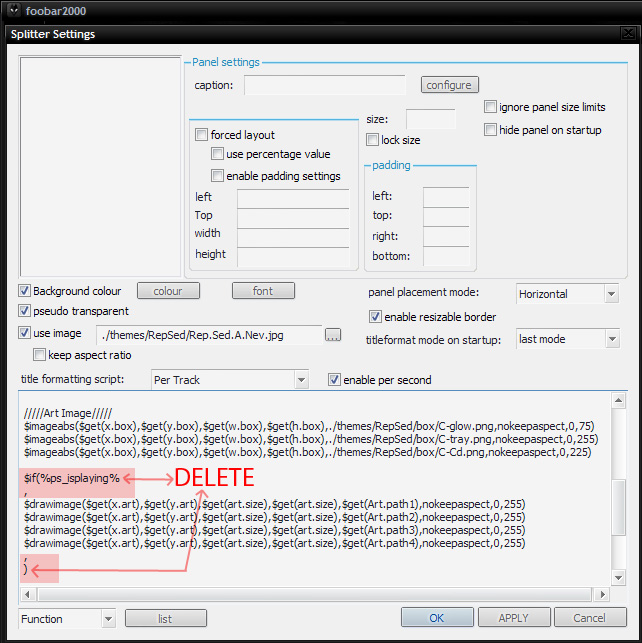
Task: Click the padding bottom field
Action: [446, 256]
